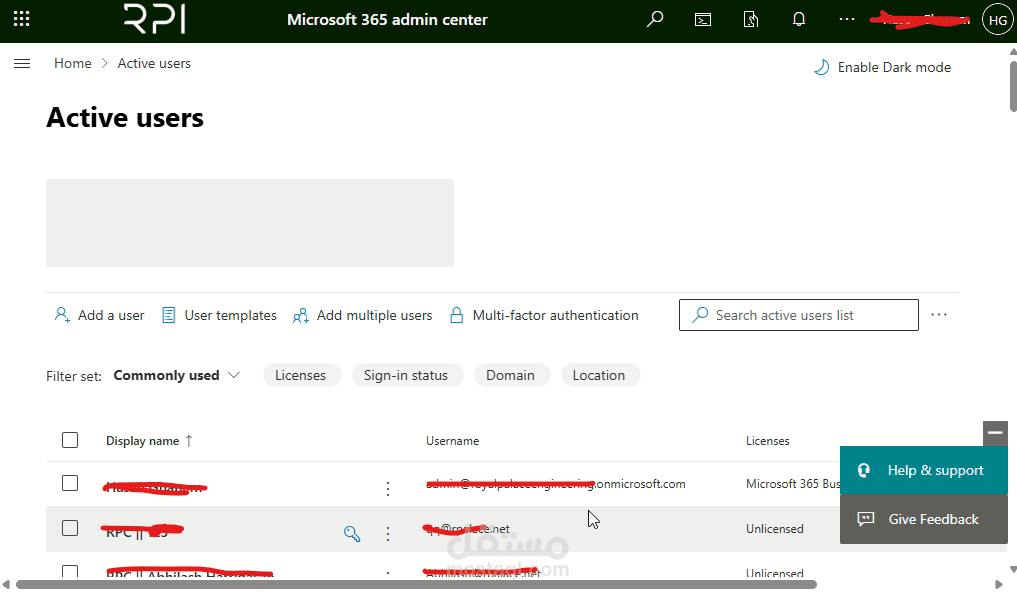Open the Licenses filter
The width and height of the screenshot is (1017, 592).
302,375
